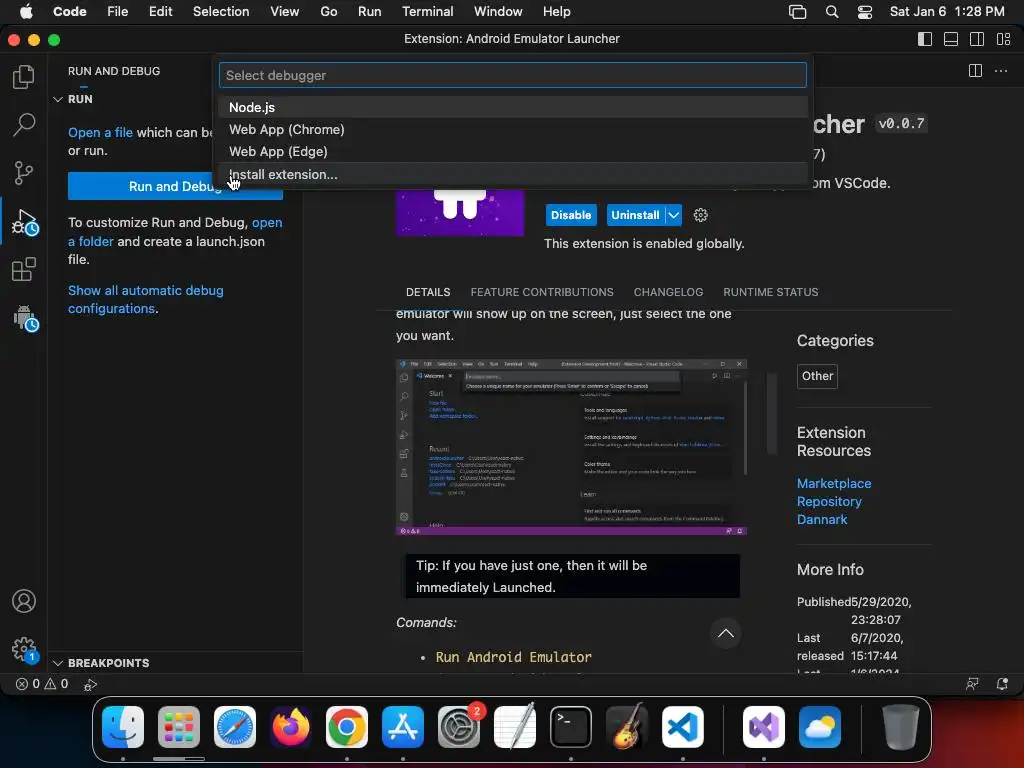The height and width of the screenshot is (768, 1024).
Task: Click the feedback icon in status bar
Action: click(x=972, y=684)
